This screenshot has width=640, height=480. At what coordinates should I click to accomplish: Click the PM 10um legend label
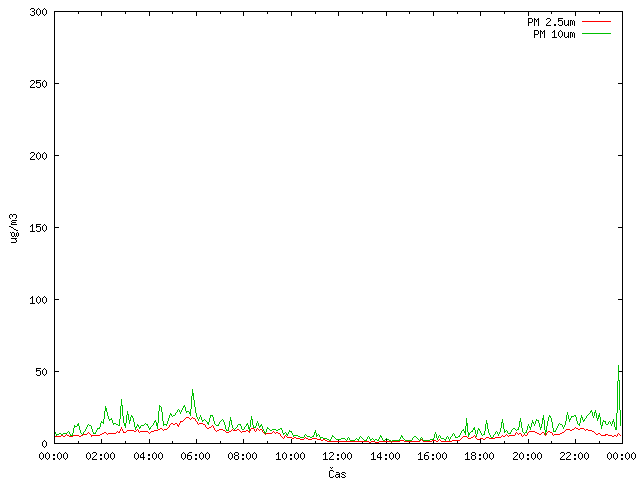(554, 34)
